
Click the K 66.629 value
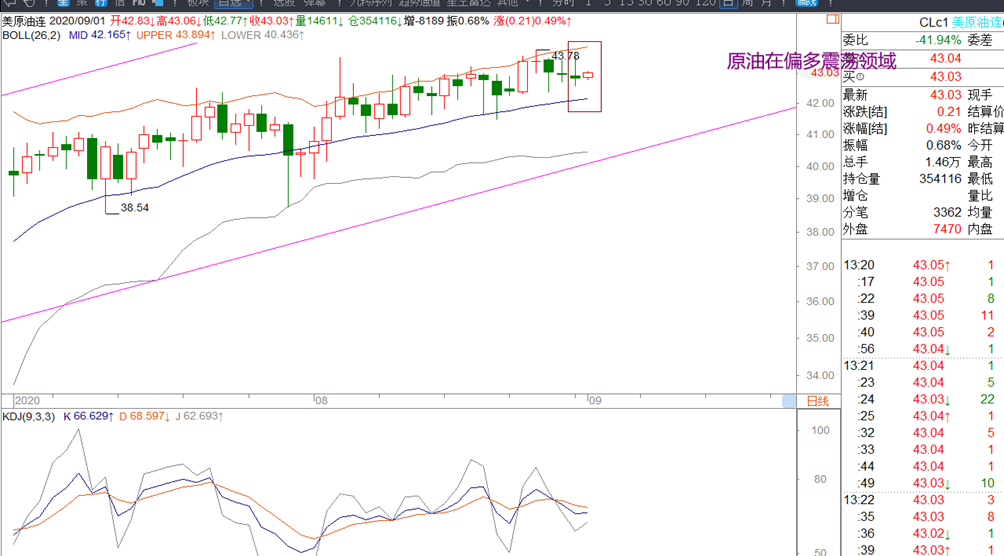pyautogui.click(x=88, y=416)
